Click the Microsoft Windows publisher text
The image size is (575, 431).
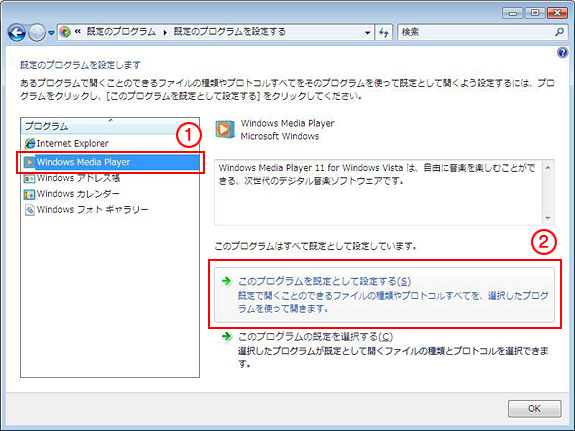tap(280, 136)
